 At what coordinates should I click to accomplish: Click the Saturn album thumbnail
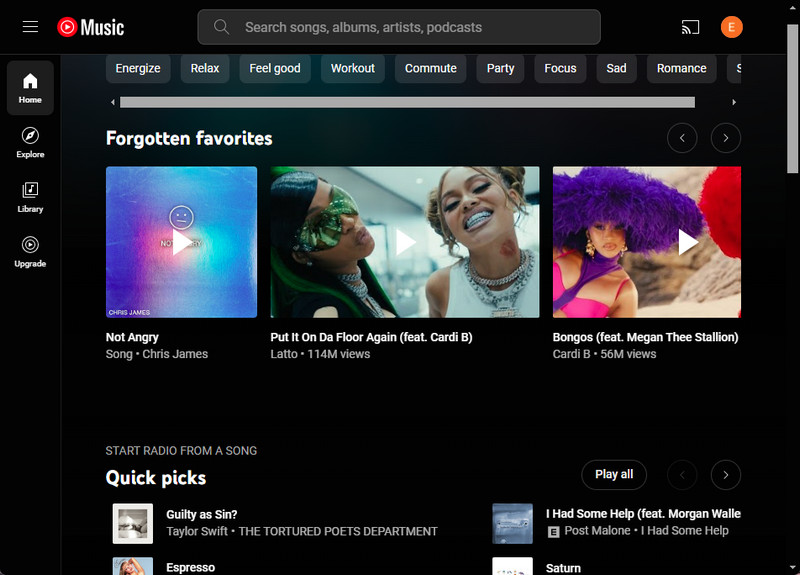point(512,566)
